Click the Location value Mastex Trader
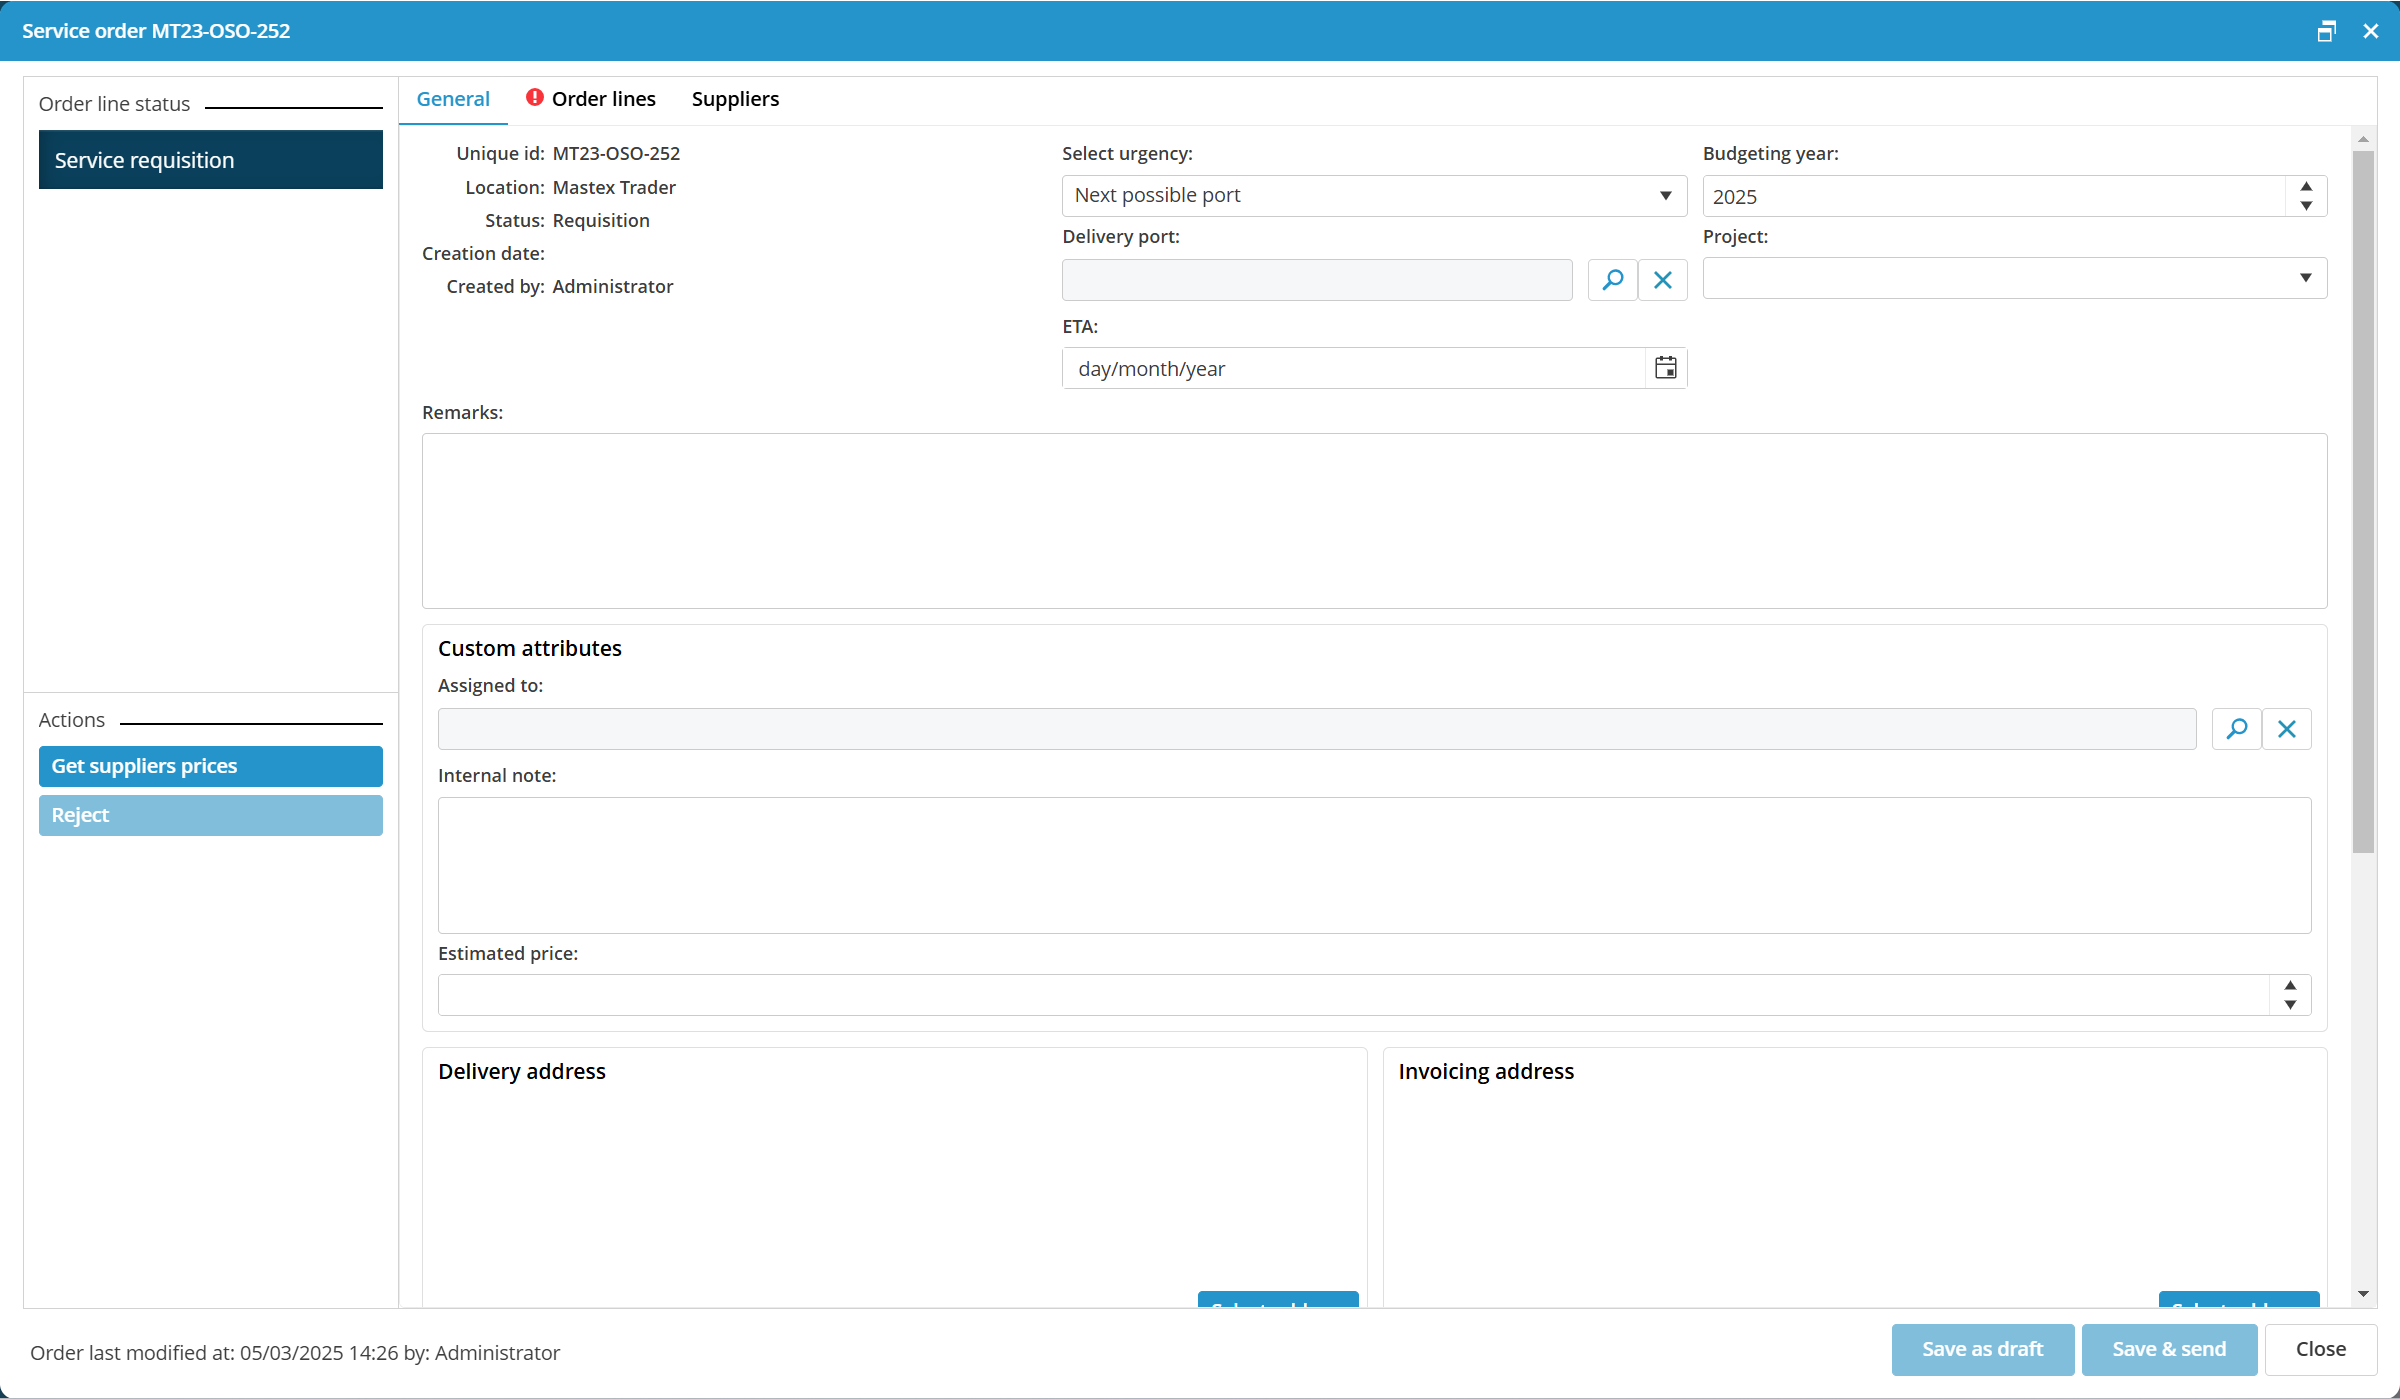The width and height of the screenshot is (2400, 1399). (614, 187)
